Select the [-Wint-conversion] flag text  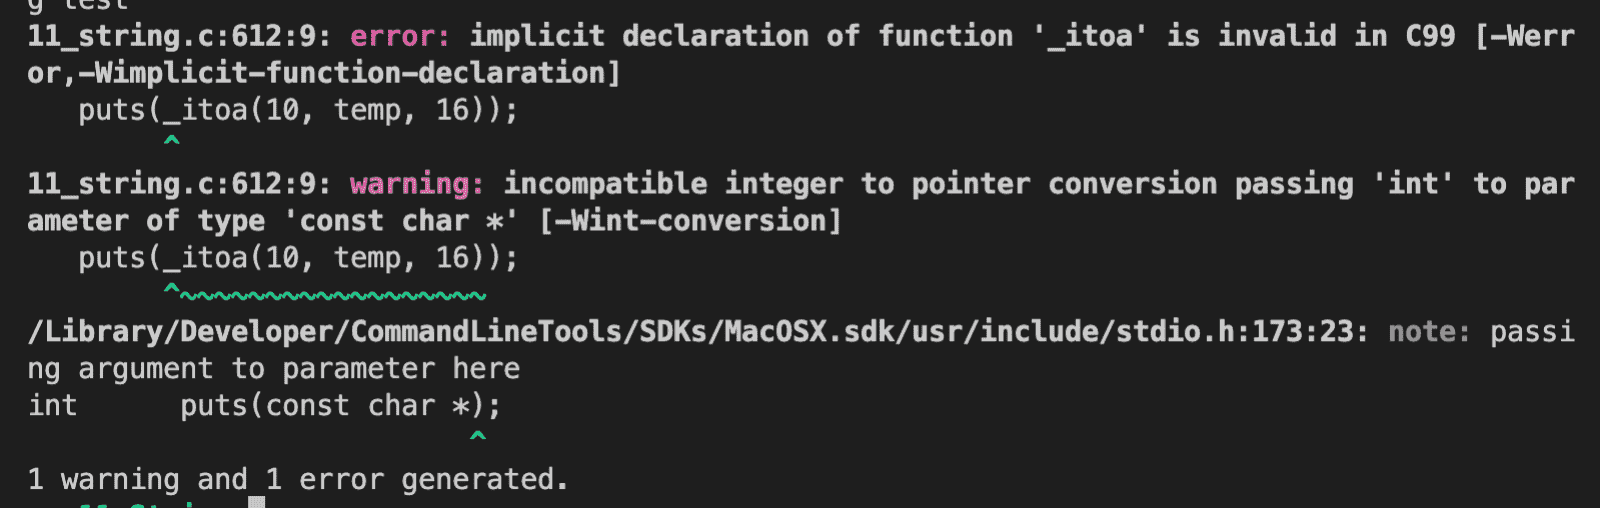(690, 221)
